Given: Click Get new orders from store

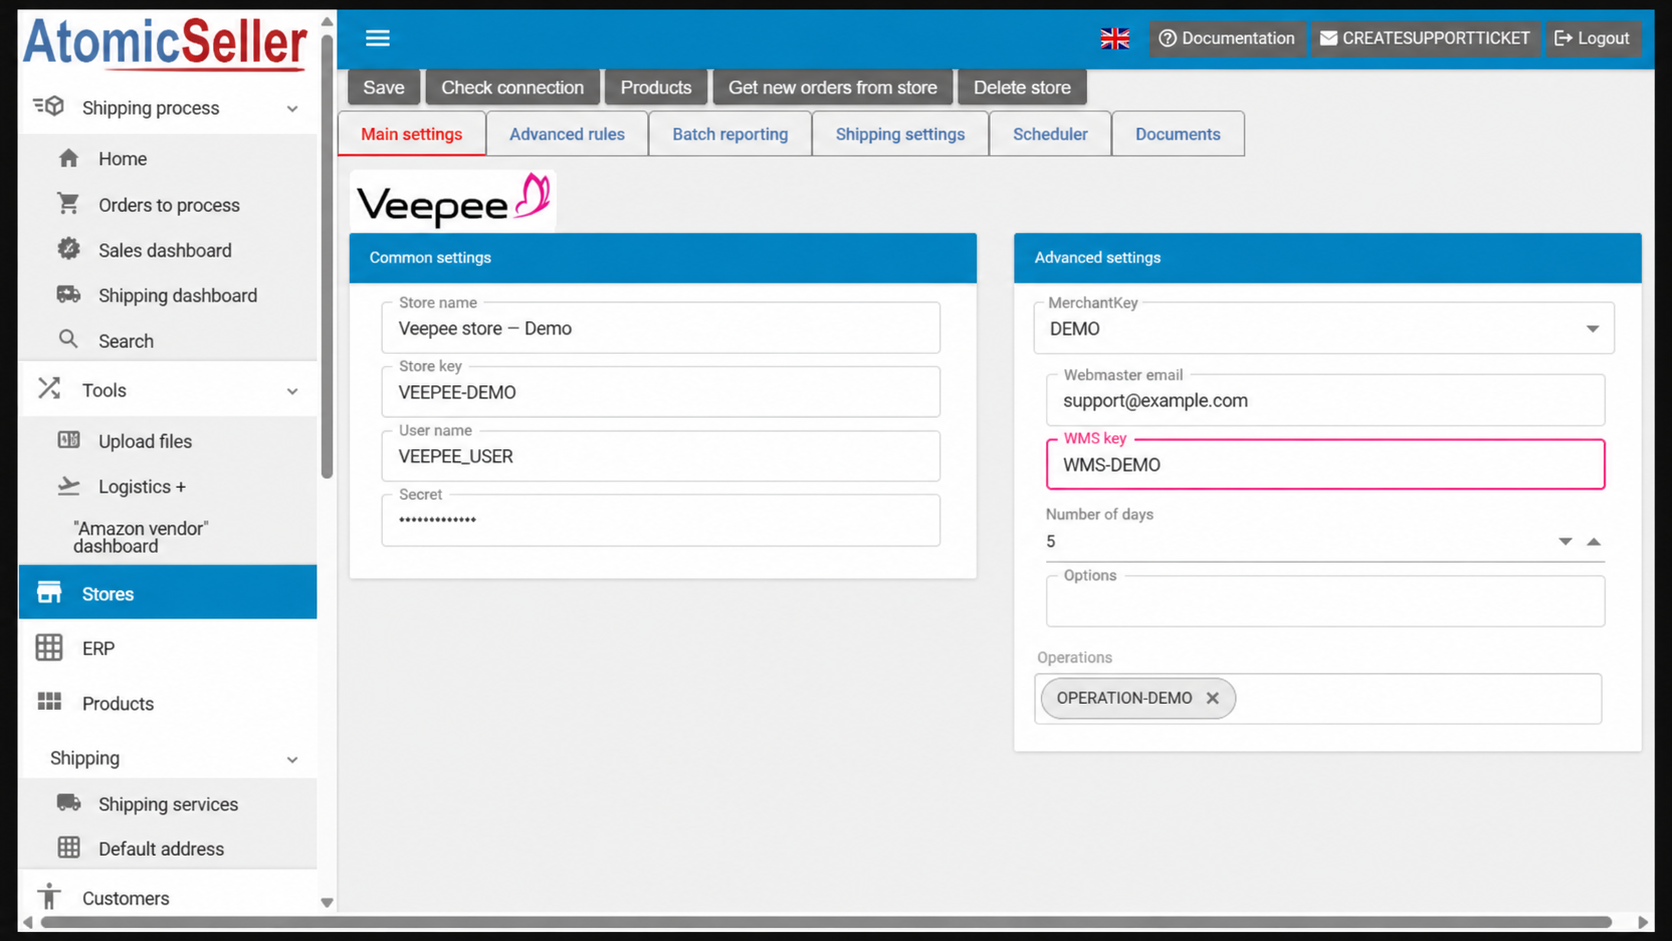Looking at the screenshot, I should pyautogui.click(x=833, y=87).
